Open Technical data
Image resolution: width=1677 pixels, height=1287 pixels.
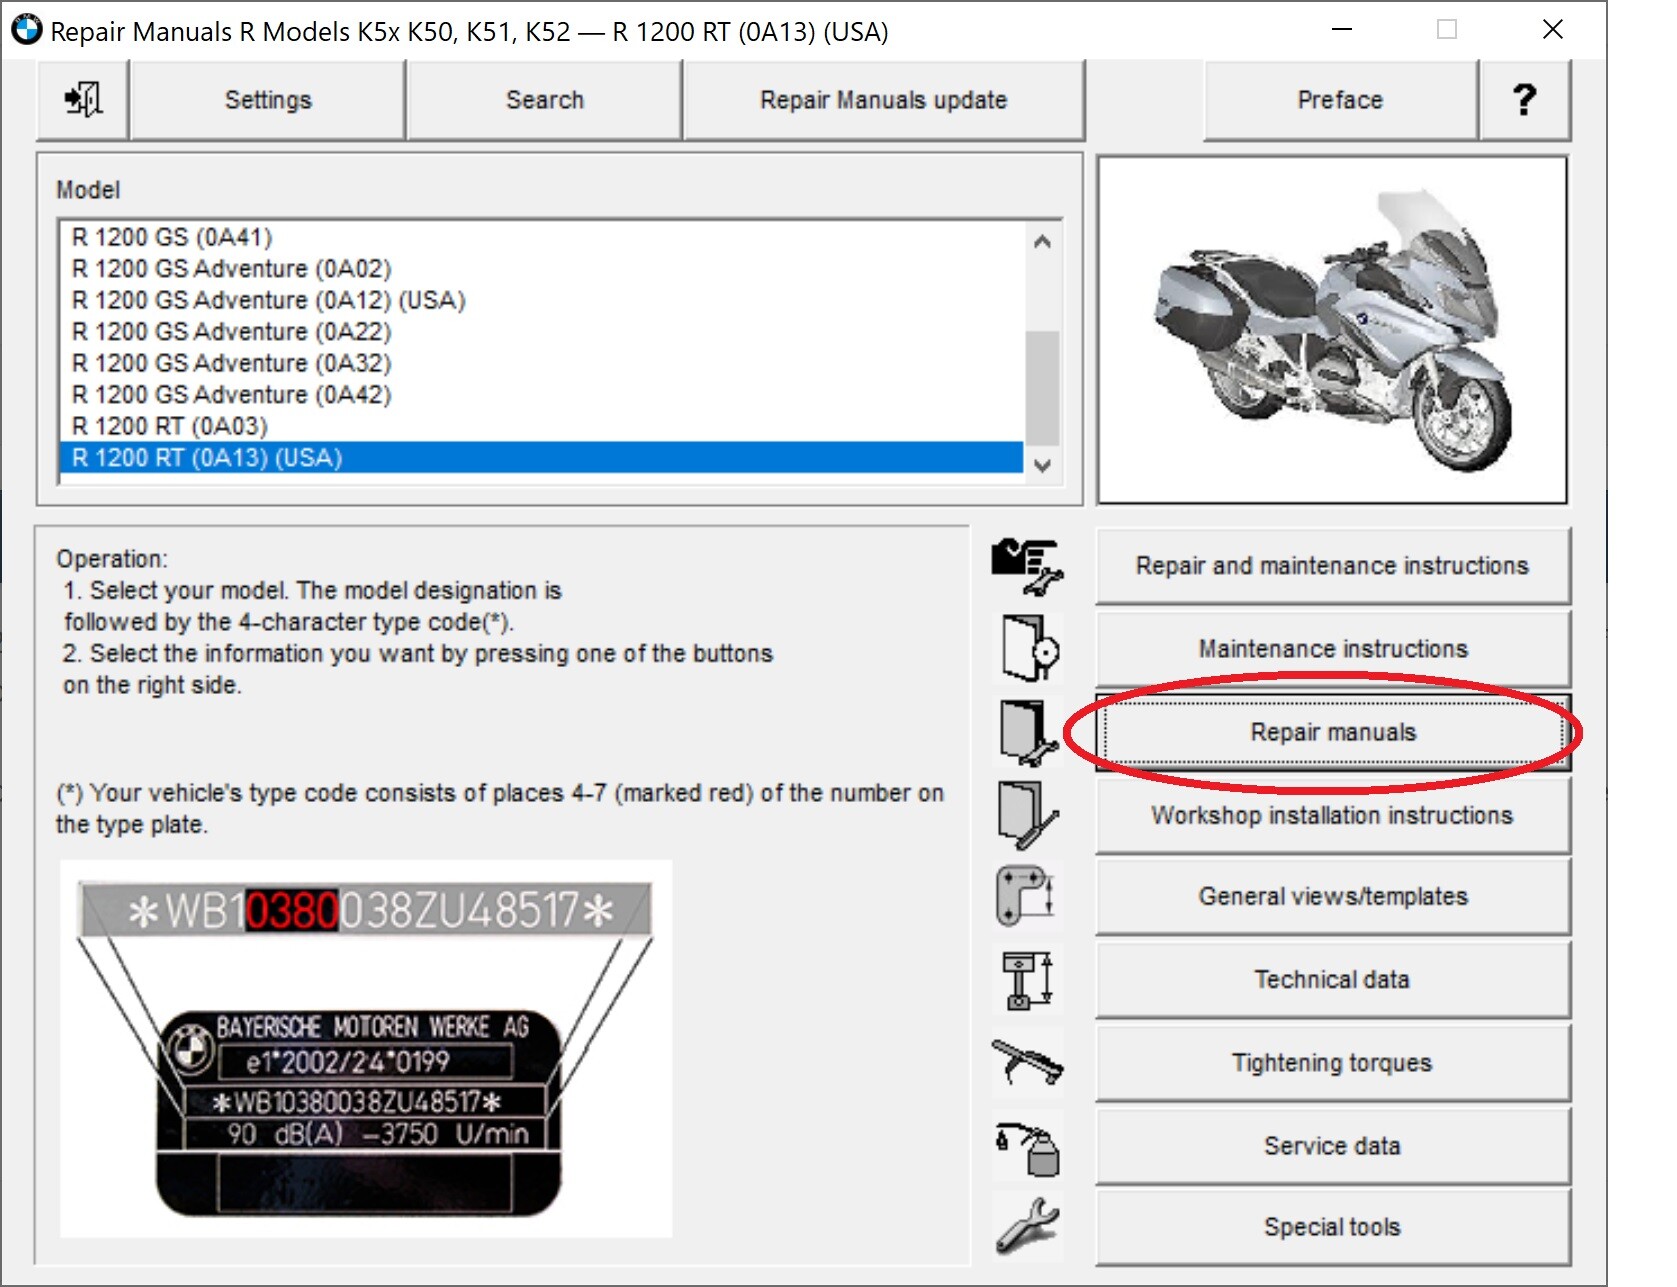[x=1333, y=980]
